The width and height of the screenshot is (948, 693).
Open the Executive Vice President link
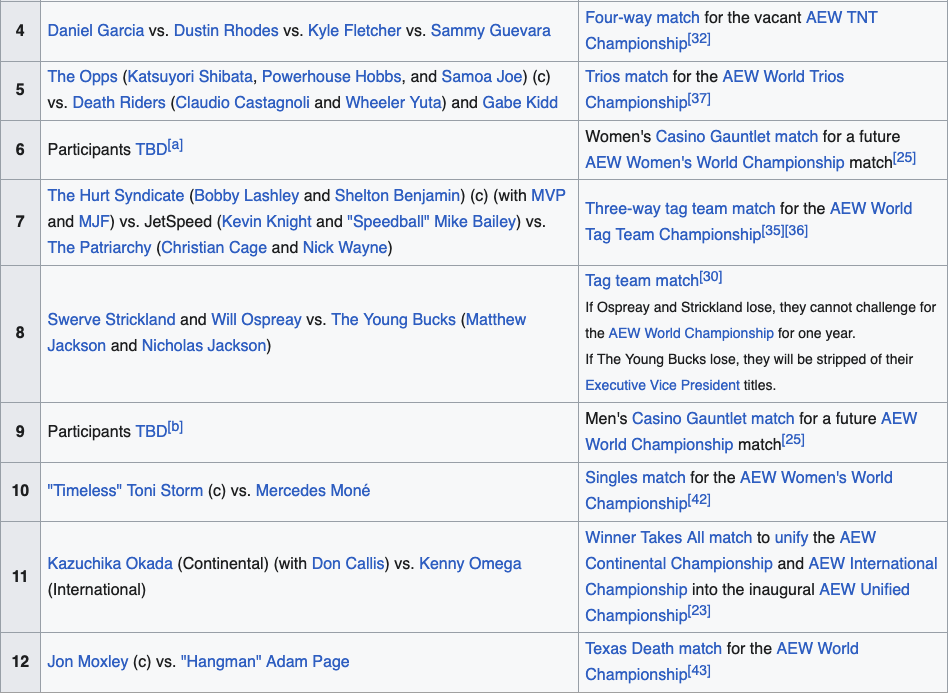click(663, 385)
